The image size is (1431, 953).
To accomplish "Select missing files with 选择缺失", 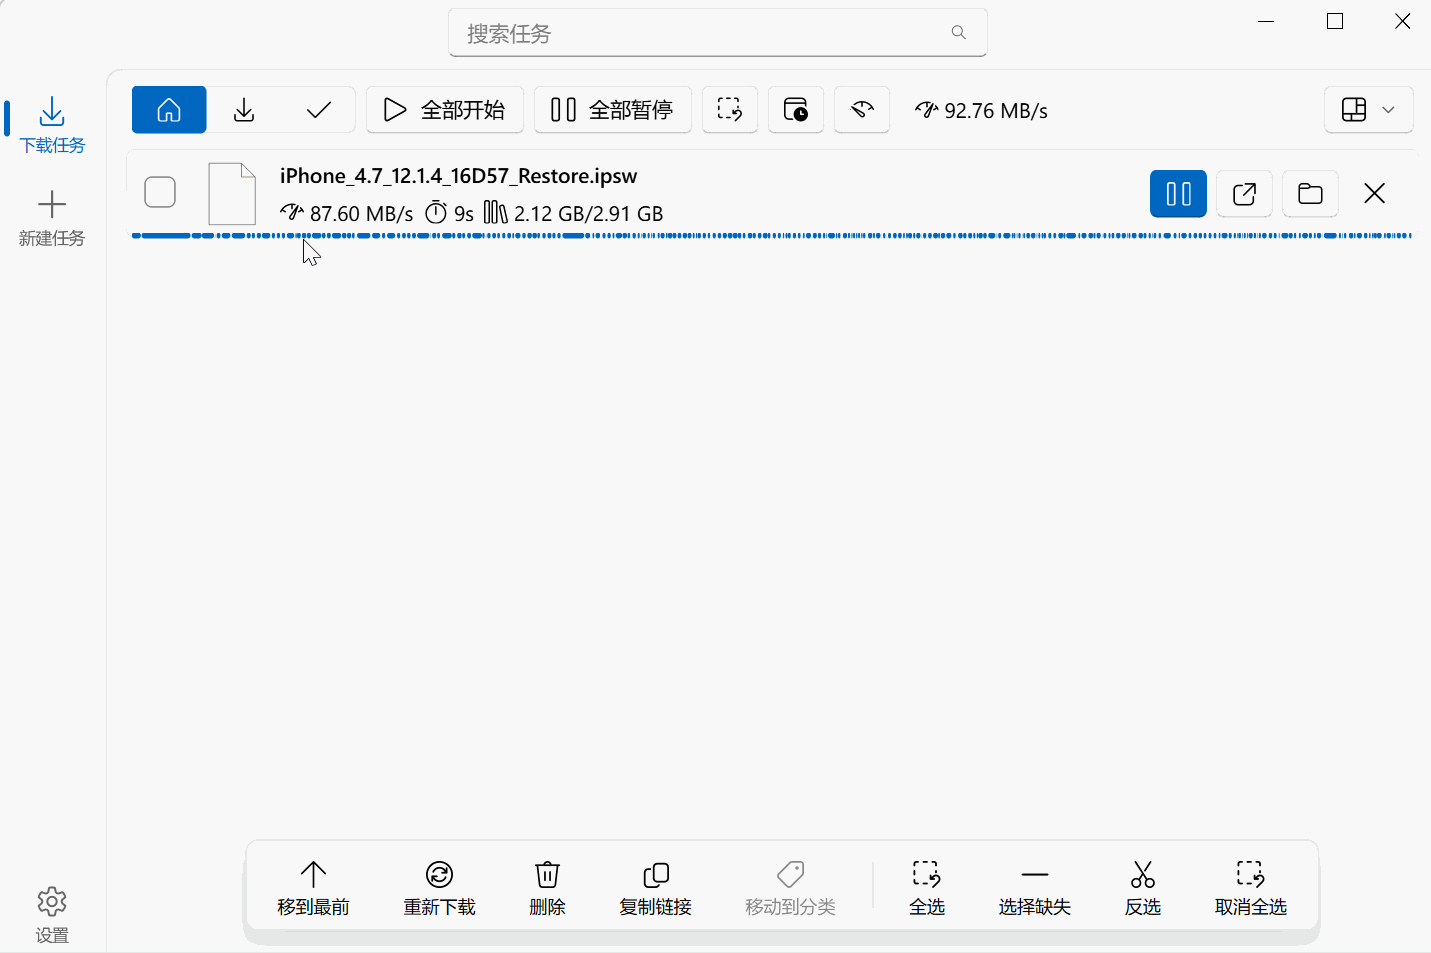I will (x=1034, y=888).
